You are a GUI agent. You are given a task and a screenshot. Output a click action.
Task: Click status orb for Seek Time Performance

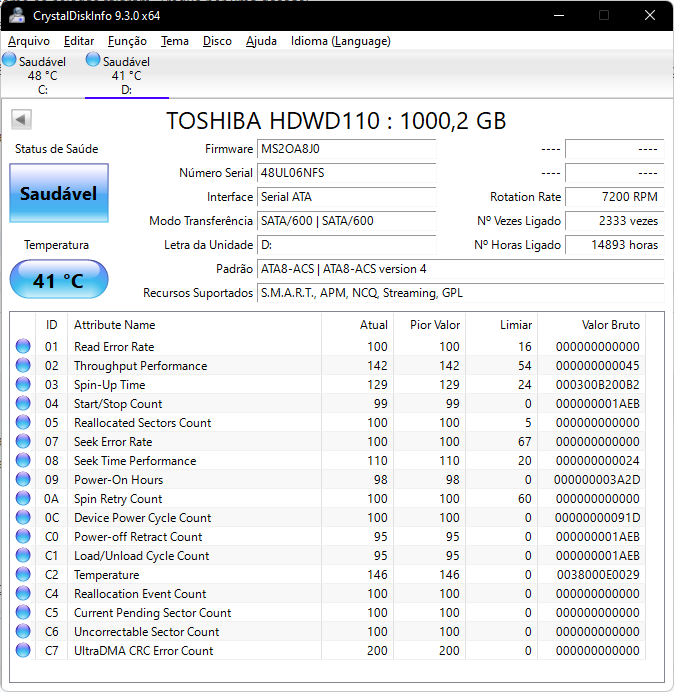point(23,460)
